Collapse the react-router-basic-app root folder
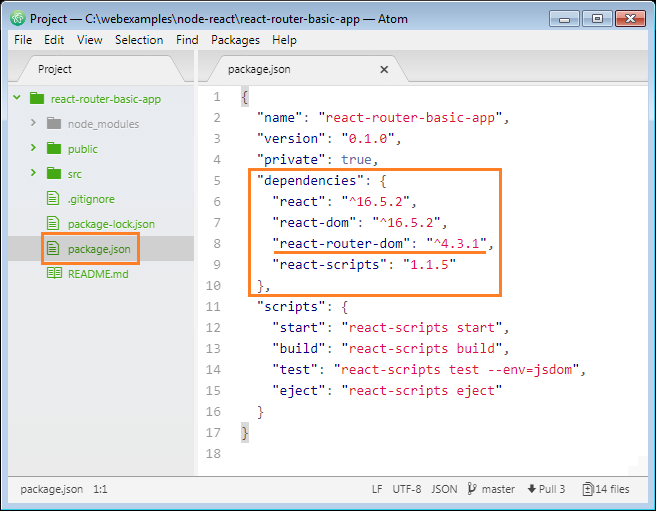 pyautogui.click(x=17, y=98)
